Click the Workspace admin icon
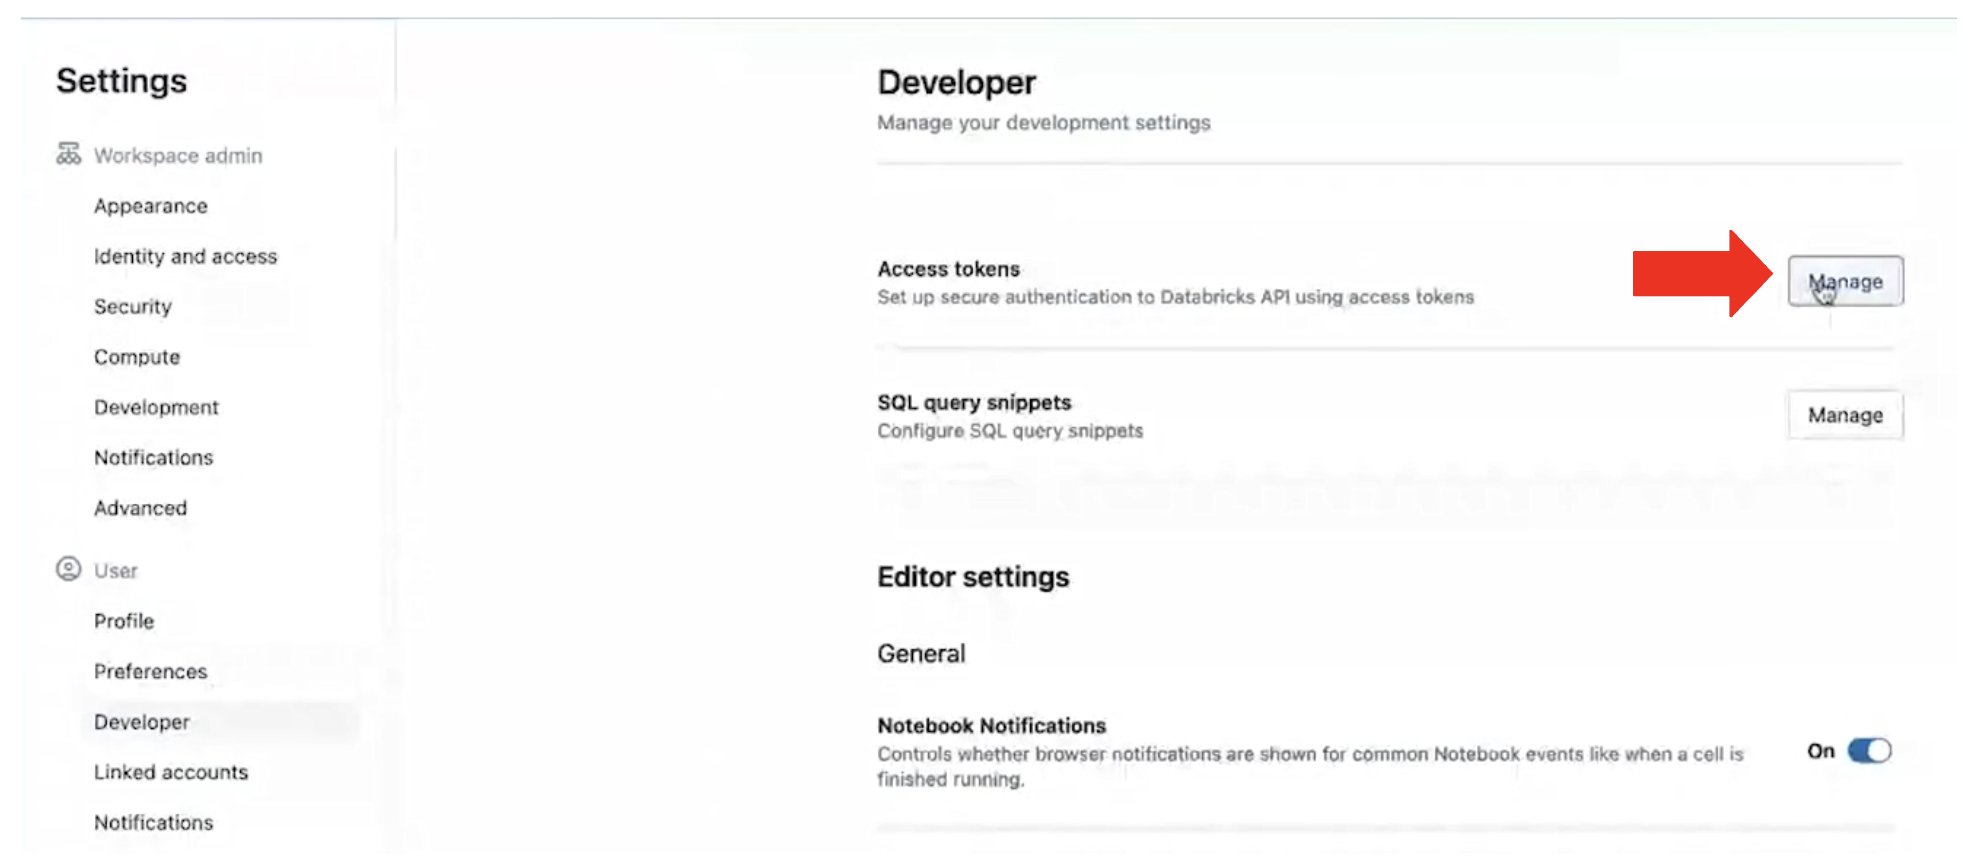Image resolution: width=1980 pixels, height=866 pixels. point(68,154)
